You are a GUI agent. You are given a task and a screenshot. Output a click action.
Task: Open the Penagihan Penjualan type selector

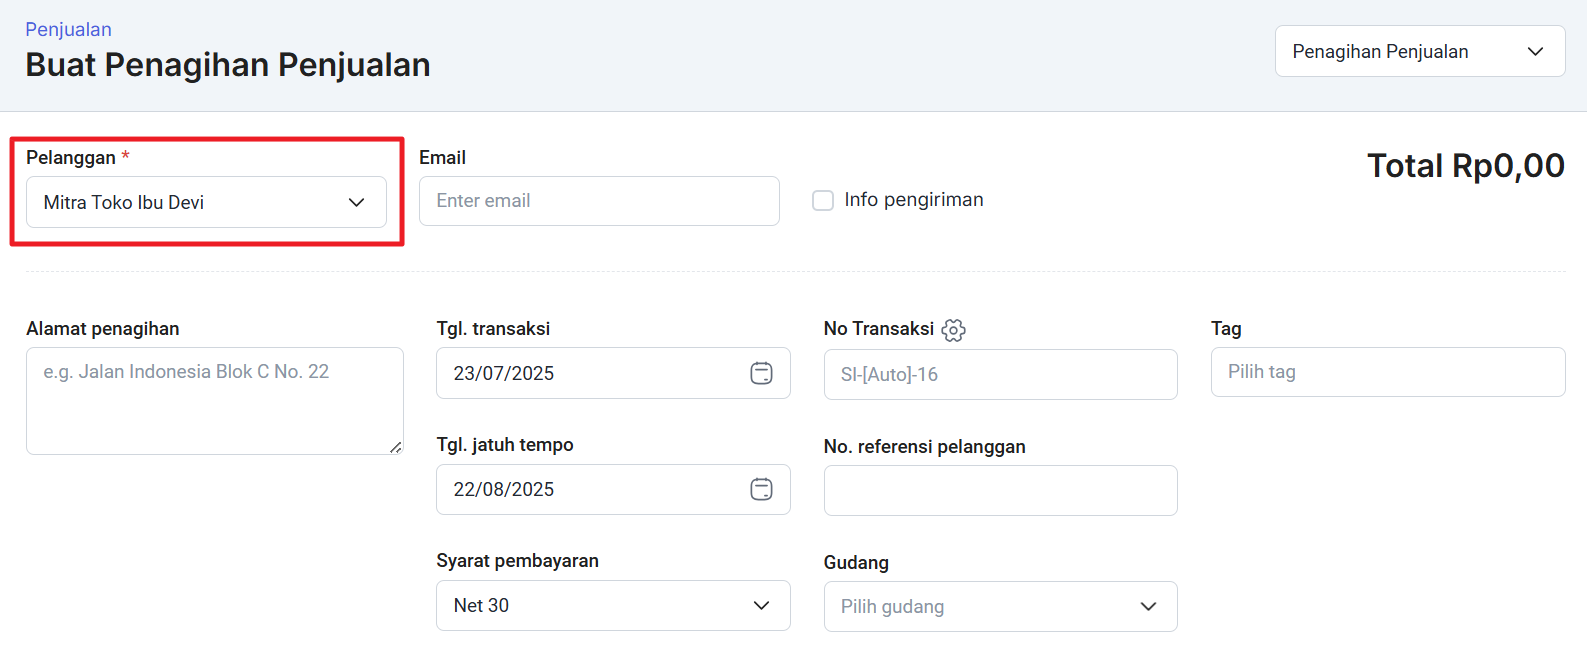(x=1419, y=51)
